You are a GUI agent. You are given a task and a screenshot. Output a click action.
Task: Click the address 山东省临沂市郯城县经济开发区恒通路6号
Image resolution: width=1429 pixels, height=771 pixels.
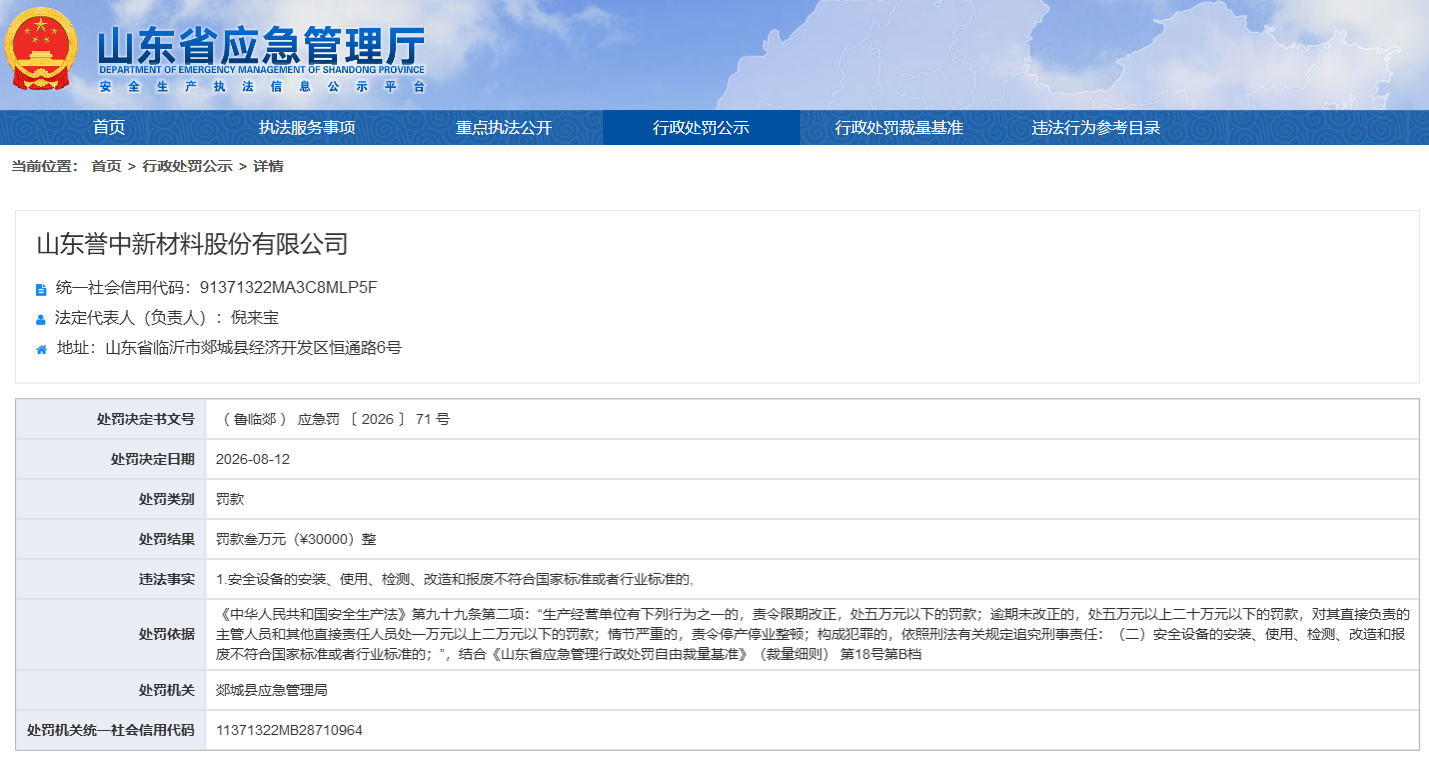pos(253,348)
